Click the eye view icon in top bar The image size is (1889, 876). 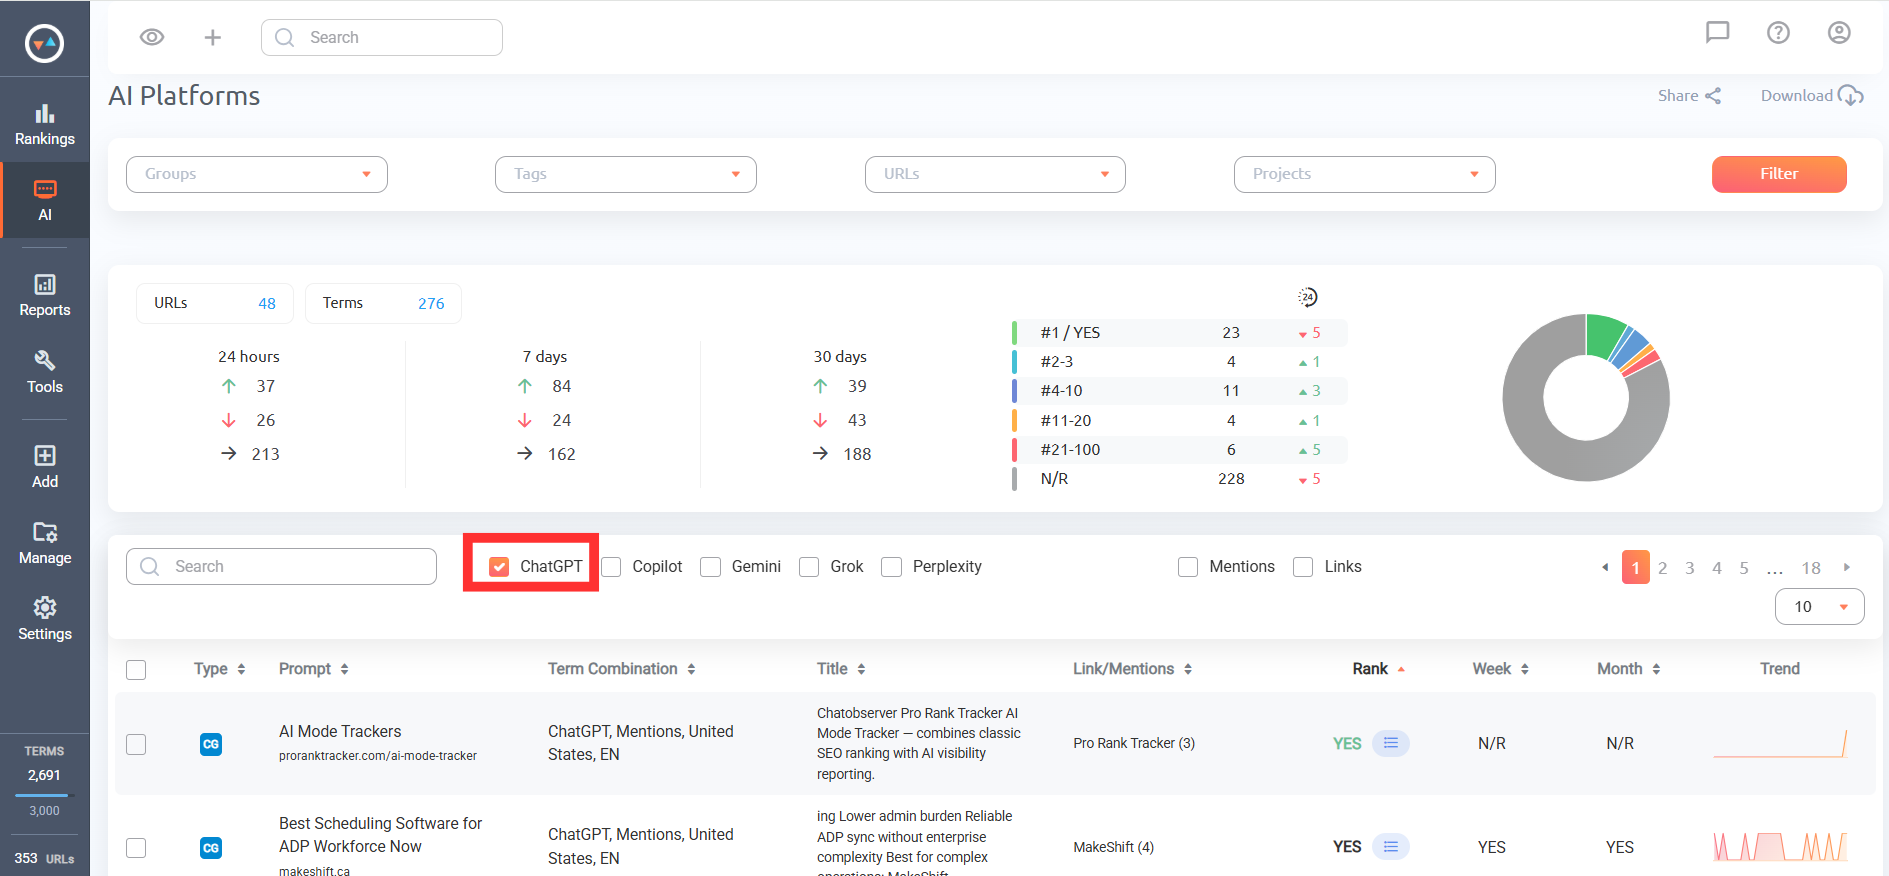click(152, 37)
